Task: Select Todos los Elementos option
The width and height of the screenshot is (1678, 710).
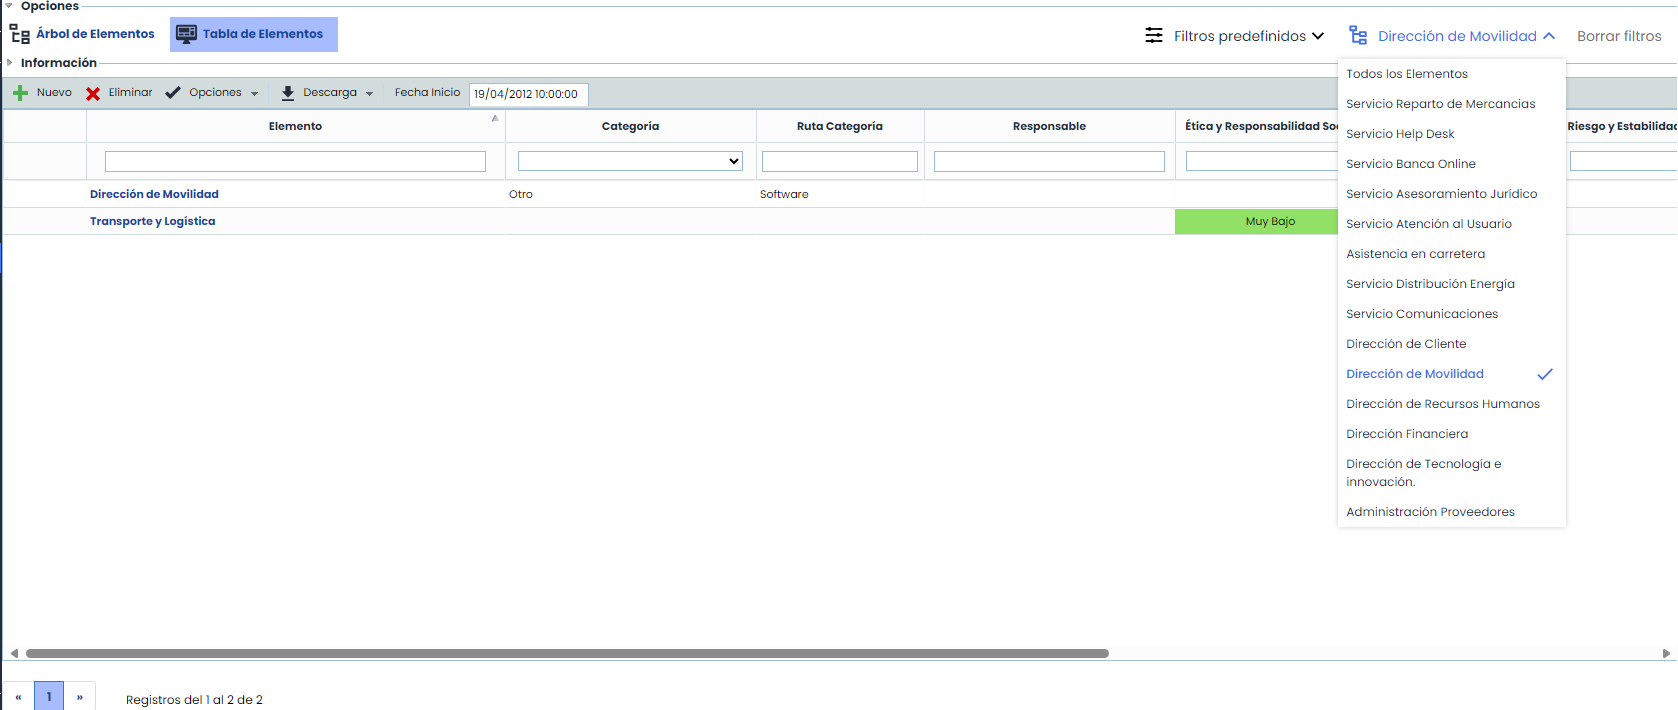Action: (x=1407, y=74)
